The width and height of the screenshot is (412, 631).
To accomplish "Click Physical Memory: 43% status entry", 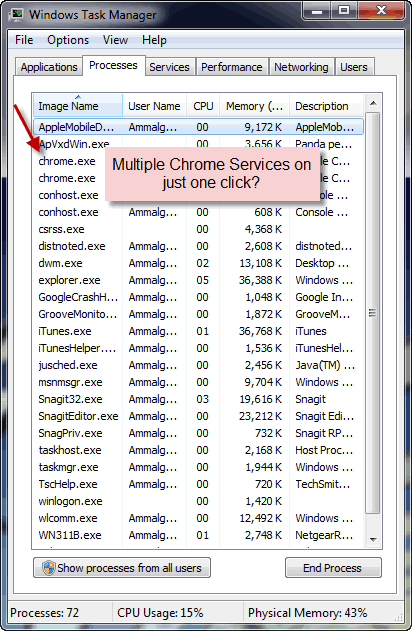I will (307, 612).
